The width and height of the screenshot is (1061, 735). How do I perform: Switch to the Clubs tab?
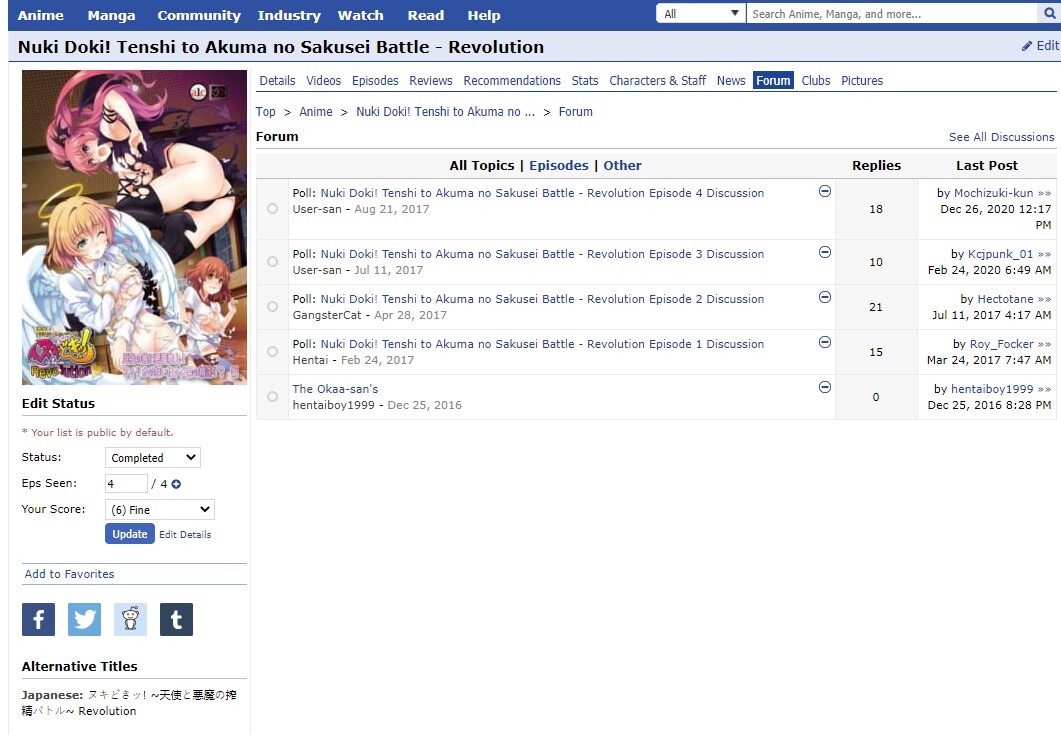point(816,81)
